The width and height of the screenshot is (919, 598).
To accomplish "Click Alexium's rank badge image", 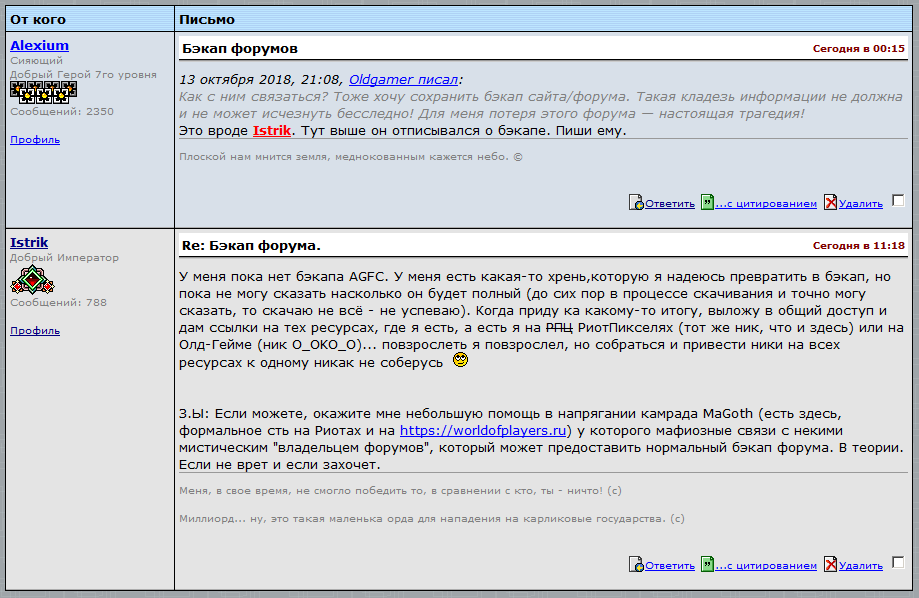I will [43, 93].
